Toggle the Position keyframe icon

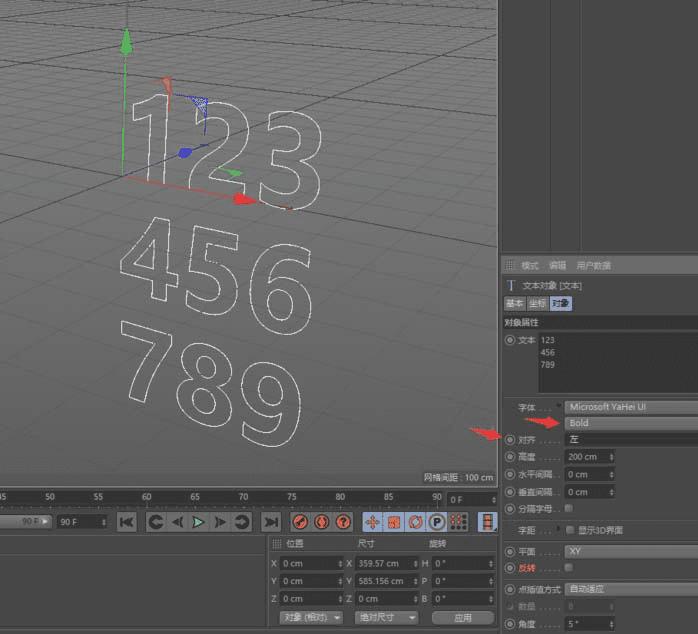point(371,522)
